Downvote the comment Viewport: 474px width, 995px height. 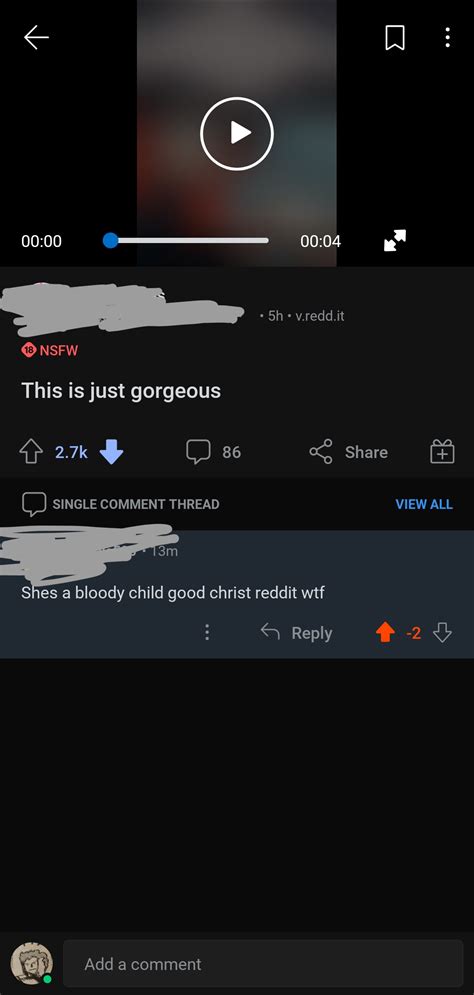[442, 633]
